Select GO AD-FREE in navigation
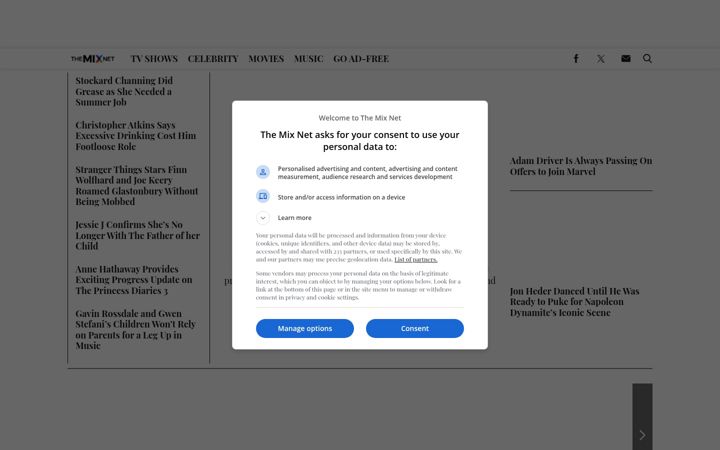 point(361,59)
